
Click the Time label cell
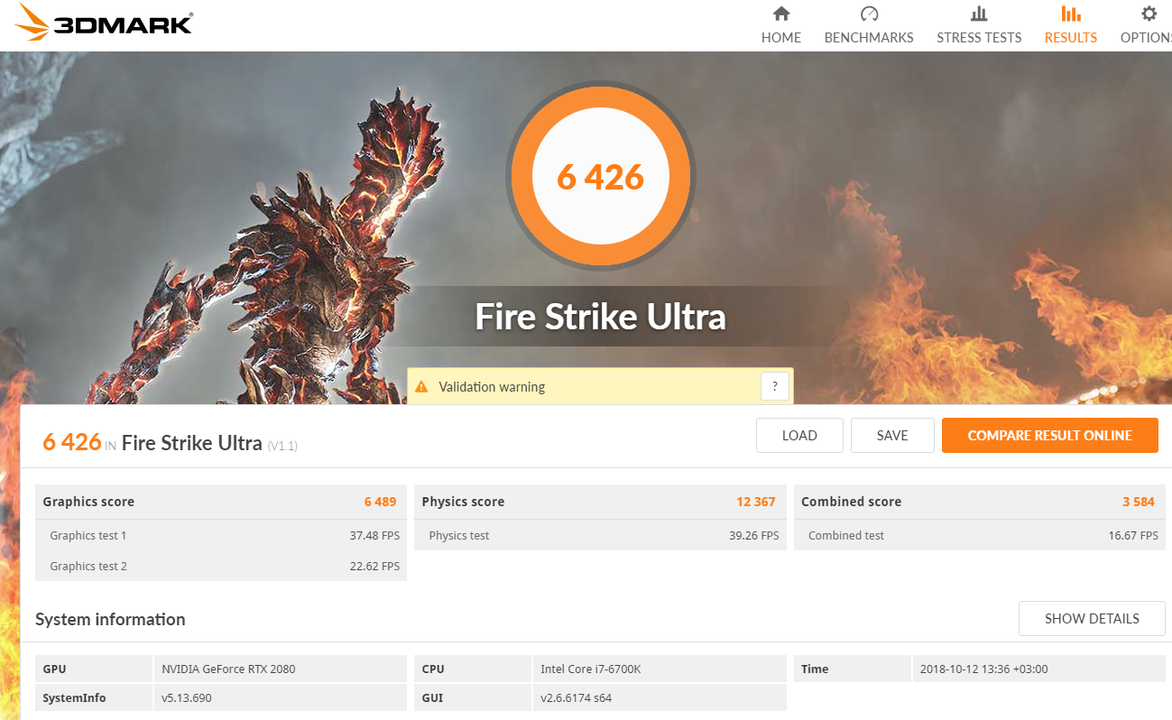coord(852,668)
